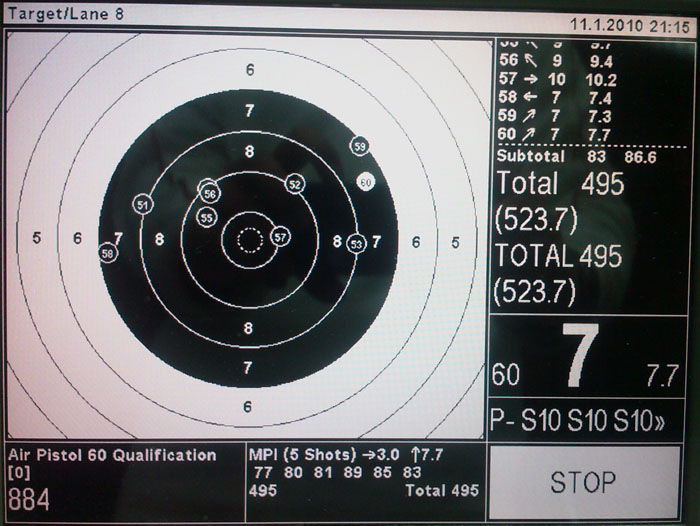The height and width of the screenshot is (526, 700).
Task: Select shot marker 53 on target
Action: point(356,244)
